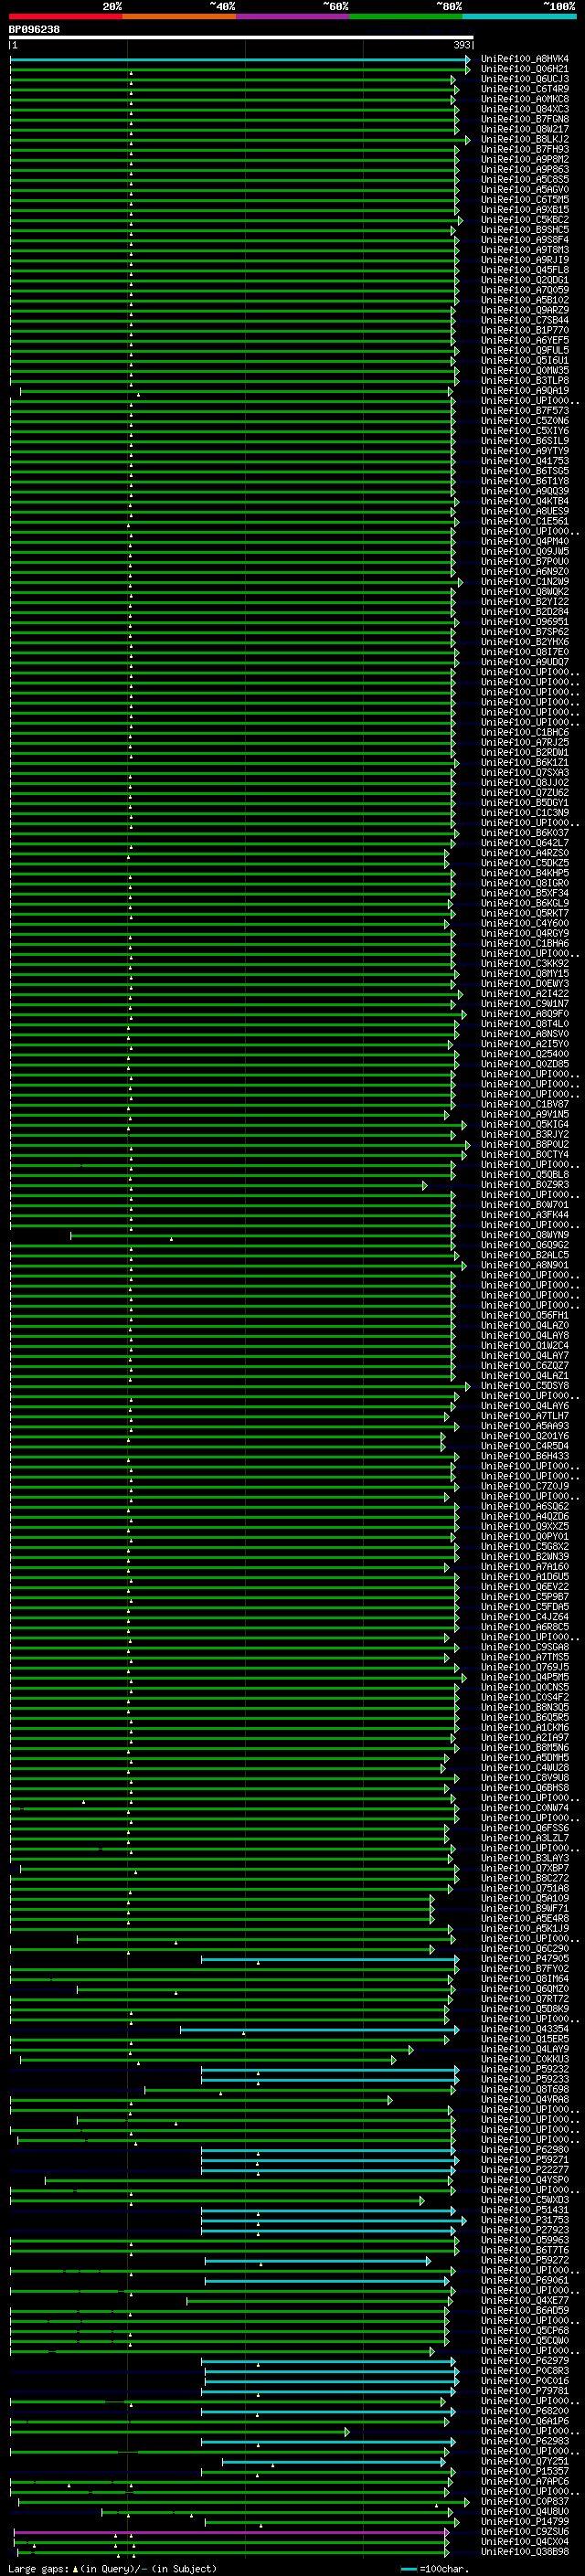Select the BP096238 query name label
This screenshot has width=585, height=2576.
tap(34, 30)
